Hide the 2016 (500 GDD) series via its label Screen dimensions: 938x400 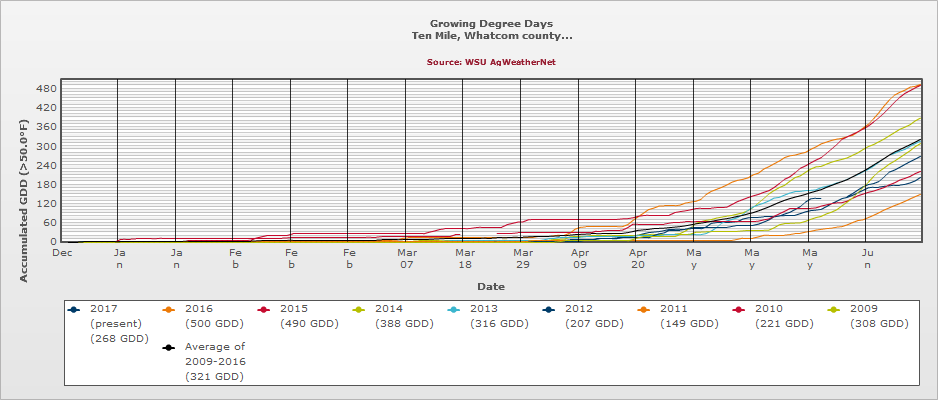[x=212, y=316]
